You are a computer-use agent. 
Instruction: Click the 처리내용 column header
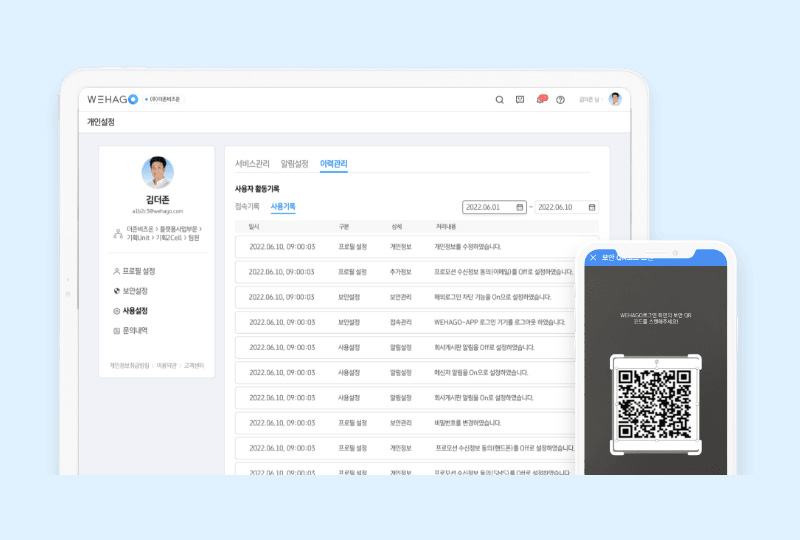click(x=445, y=227)
